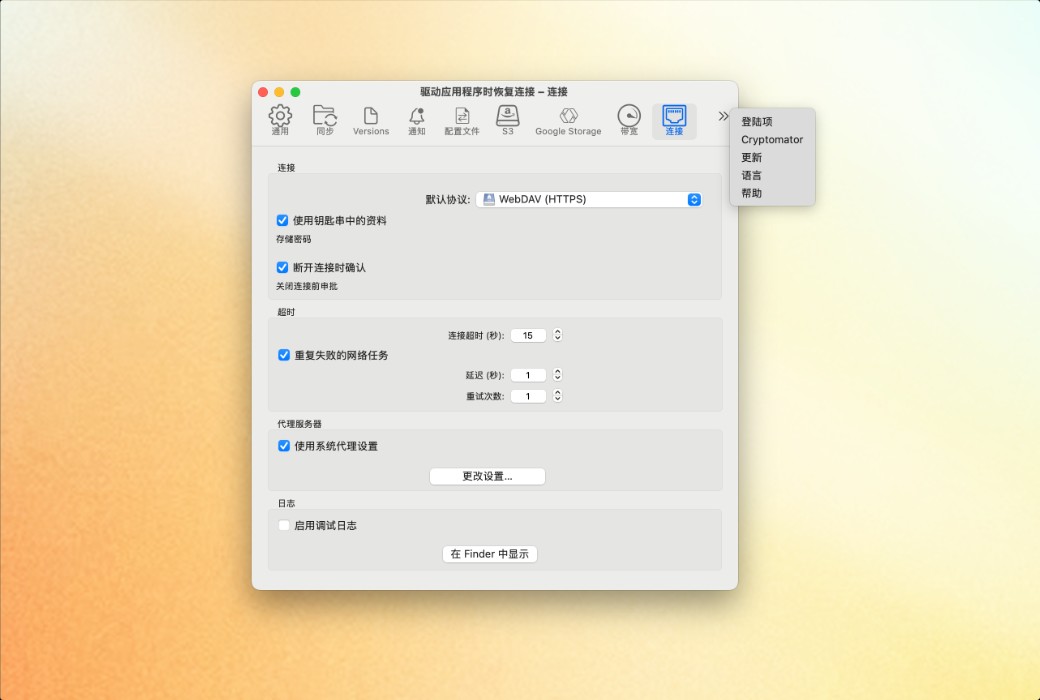Viewport: 1040px width, 700px height.
Task: Open the Google Storage icon
Action: tap(568, 120)
